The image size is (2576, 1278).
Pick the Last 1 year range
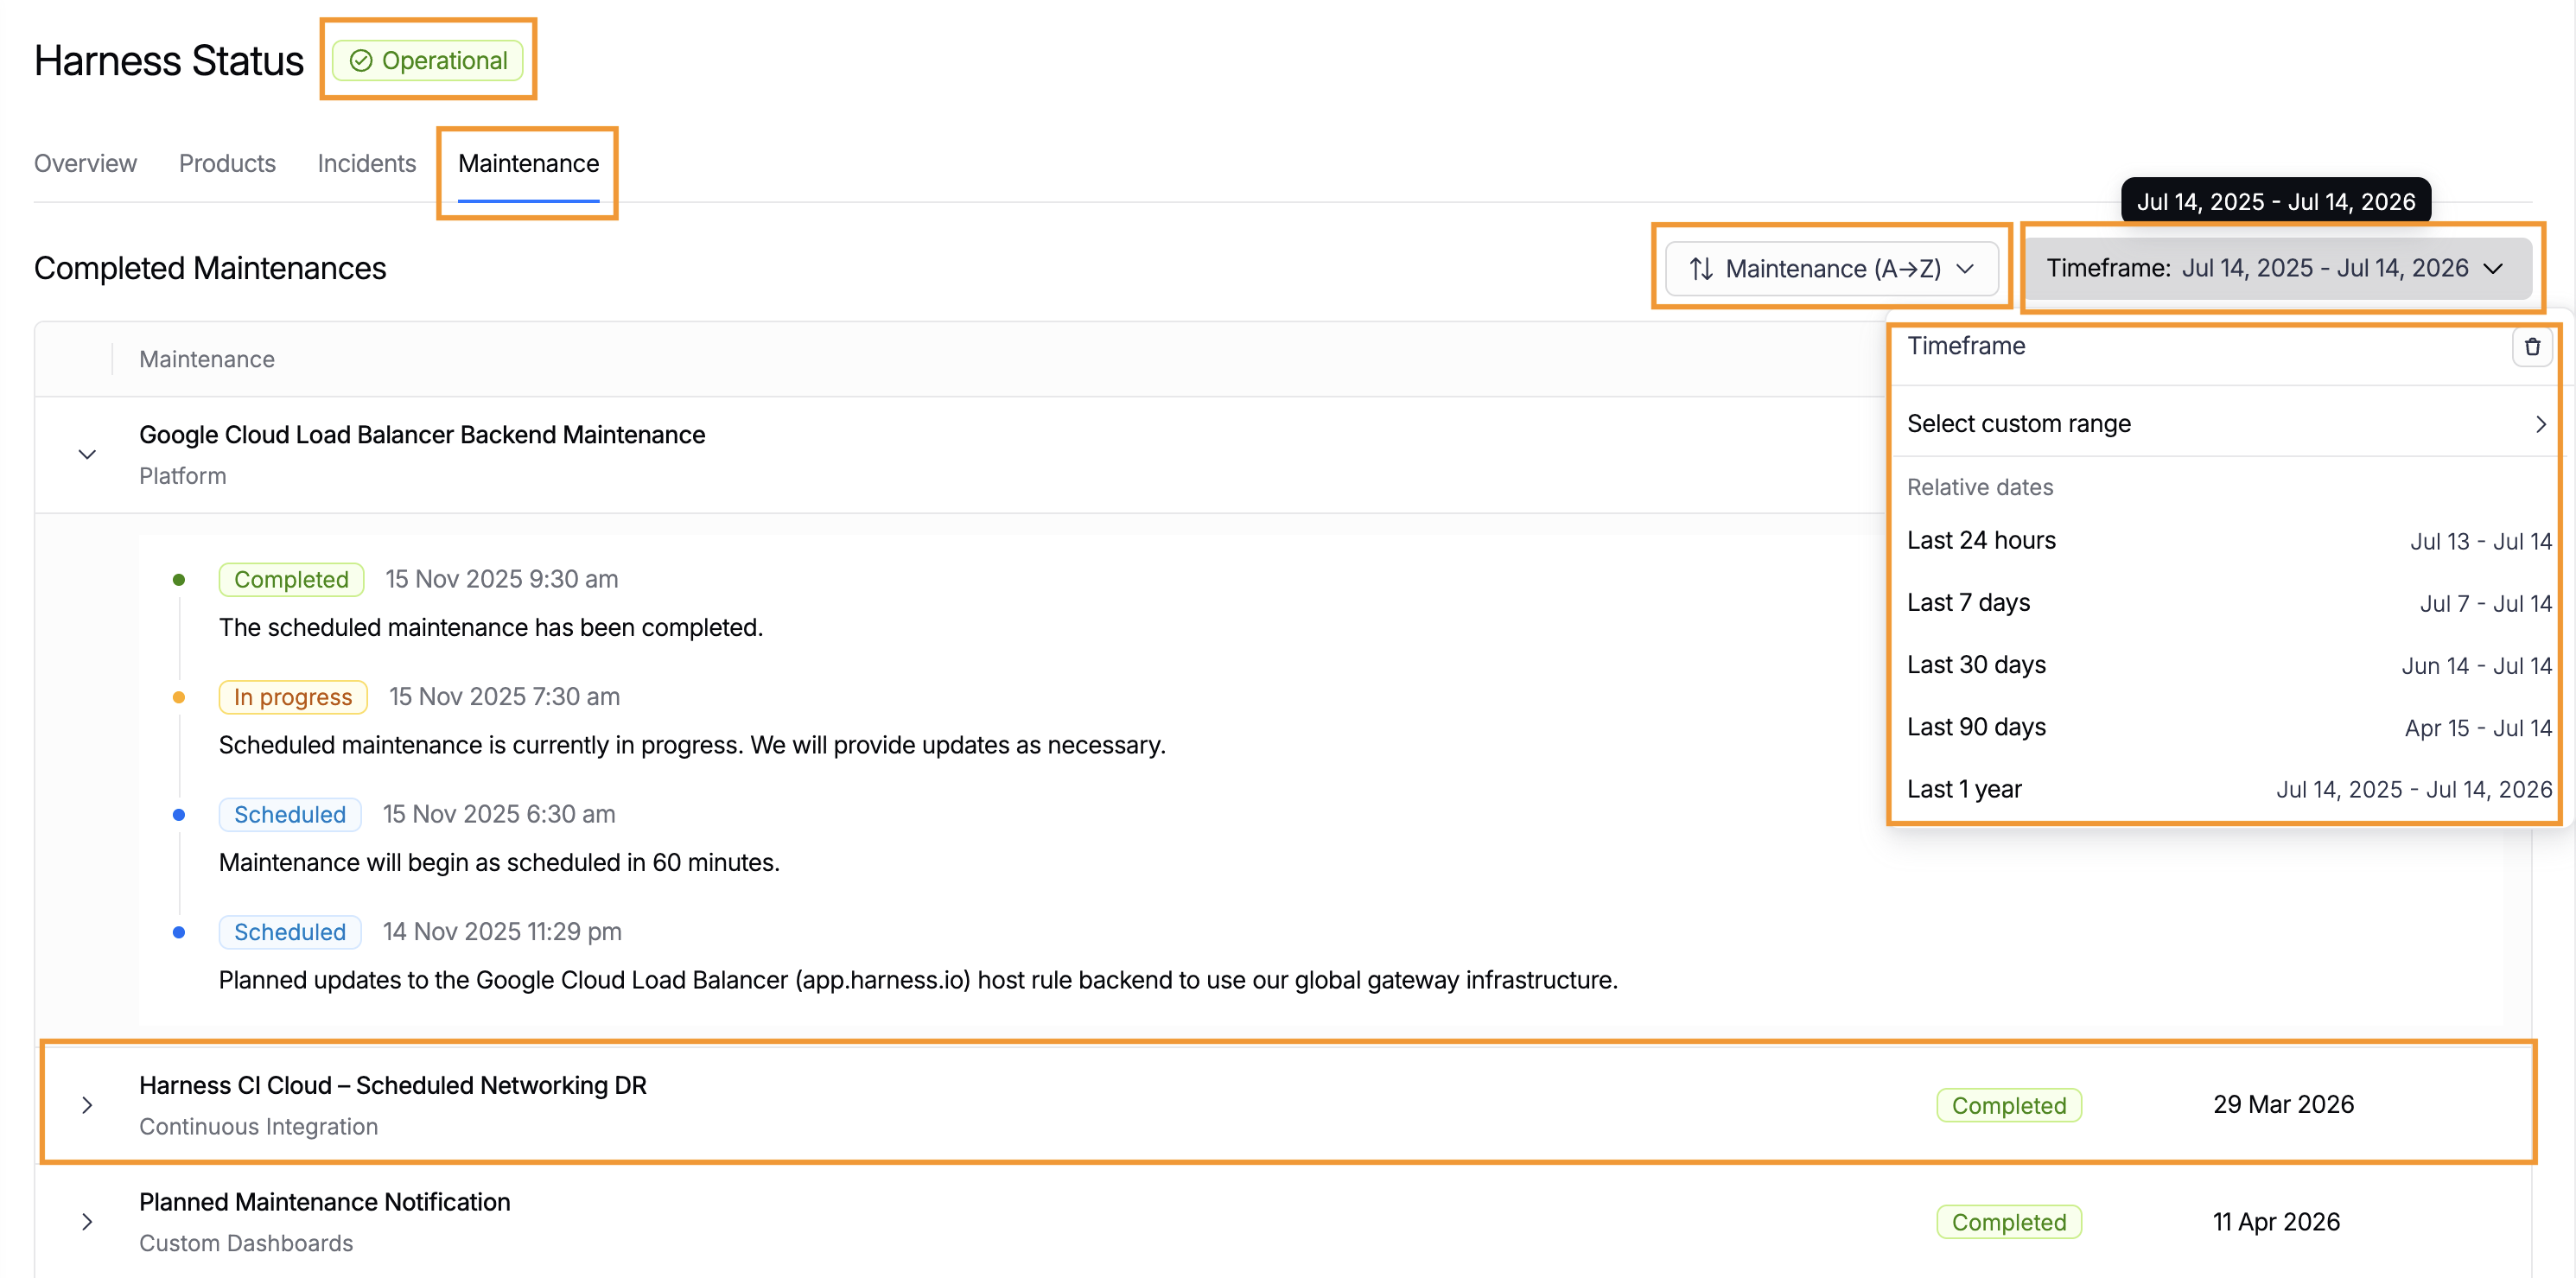(x=2228, y=789)
